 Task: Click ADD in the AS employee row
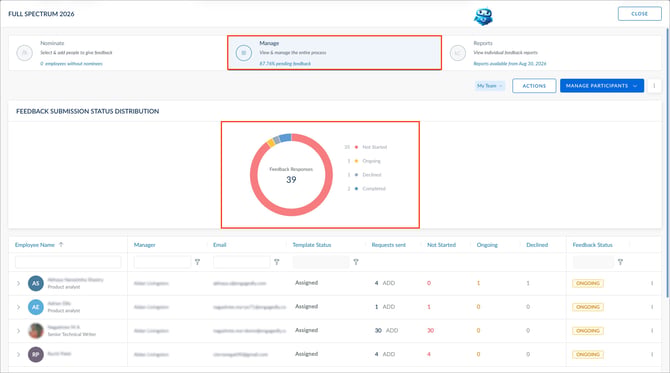(x=389, y=283)
